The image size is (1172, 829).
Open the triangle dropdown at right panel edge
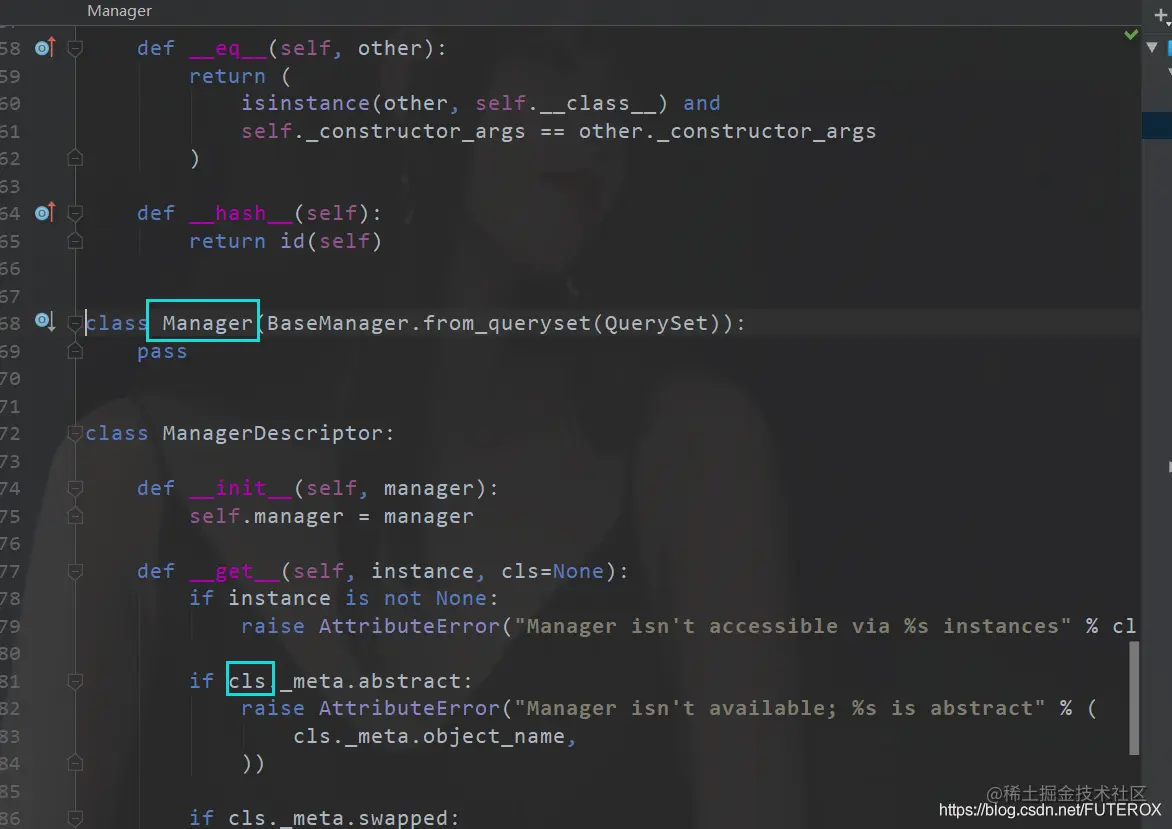click(x=1152, y=47)
